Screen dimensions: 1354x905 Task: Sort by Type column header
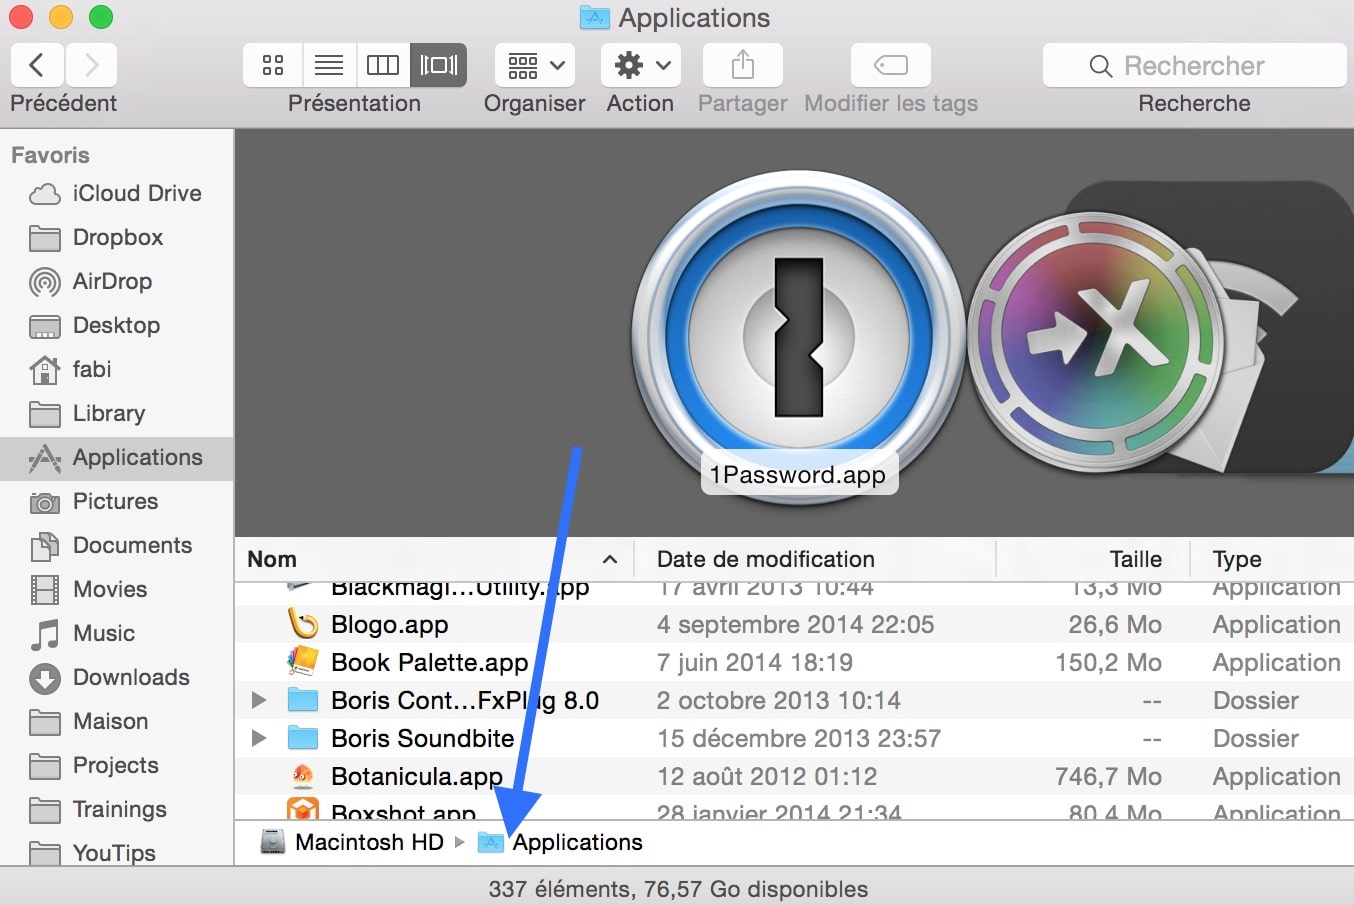point(1272,559)
